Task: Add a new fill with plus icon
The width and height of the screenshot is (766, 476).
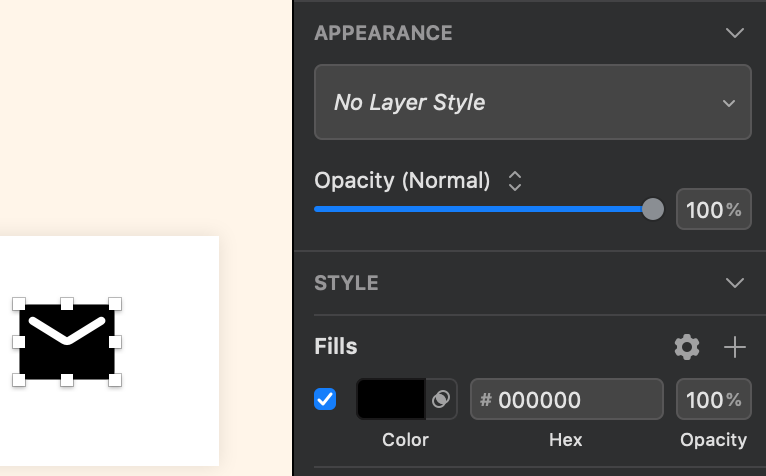Action: (x=735, y=347)
